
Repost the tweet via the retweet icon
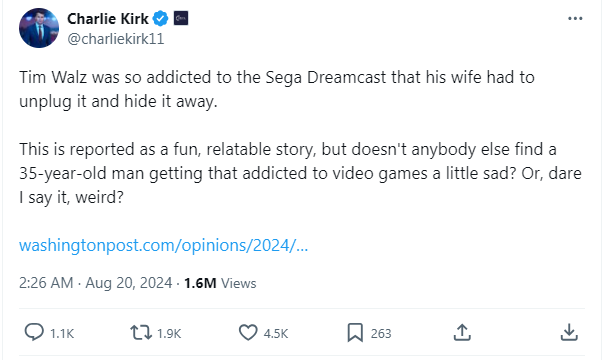[141, 333]
